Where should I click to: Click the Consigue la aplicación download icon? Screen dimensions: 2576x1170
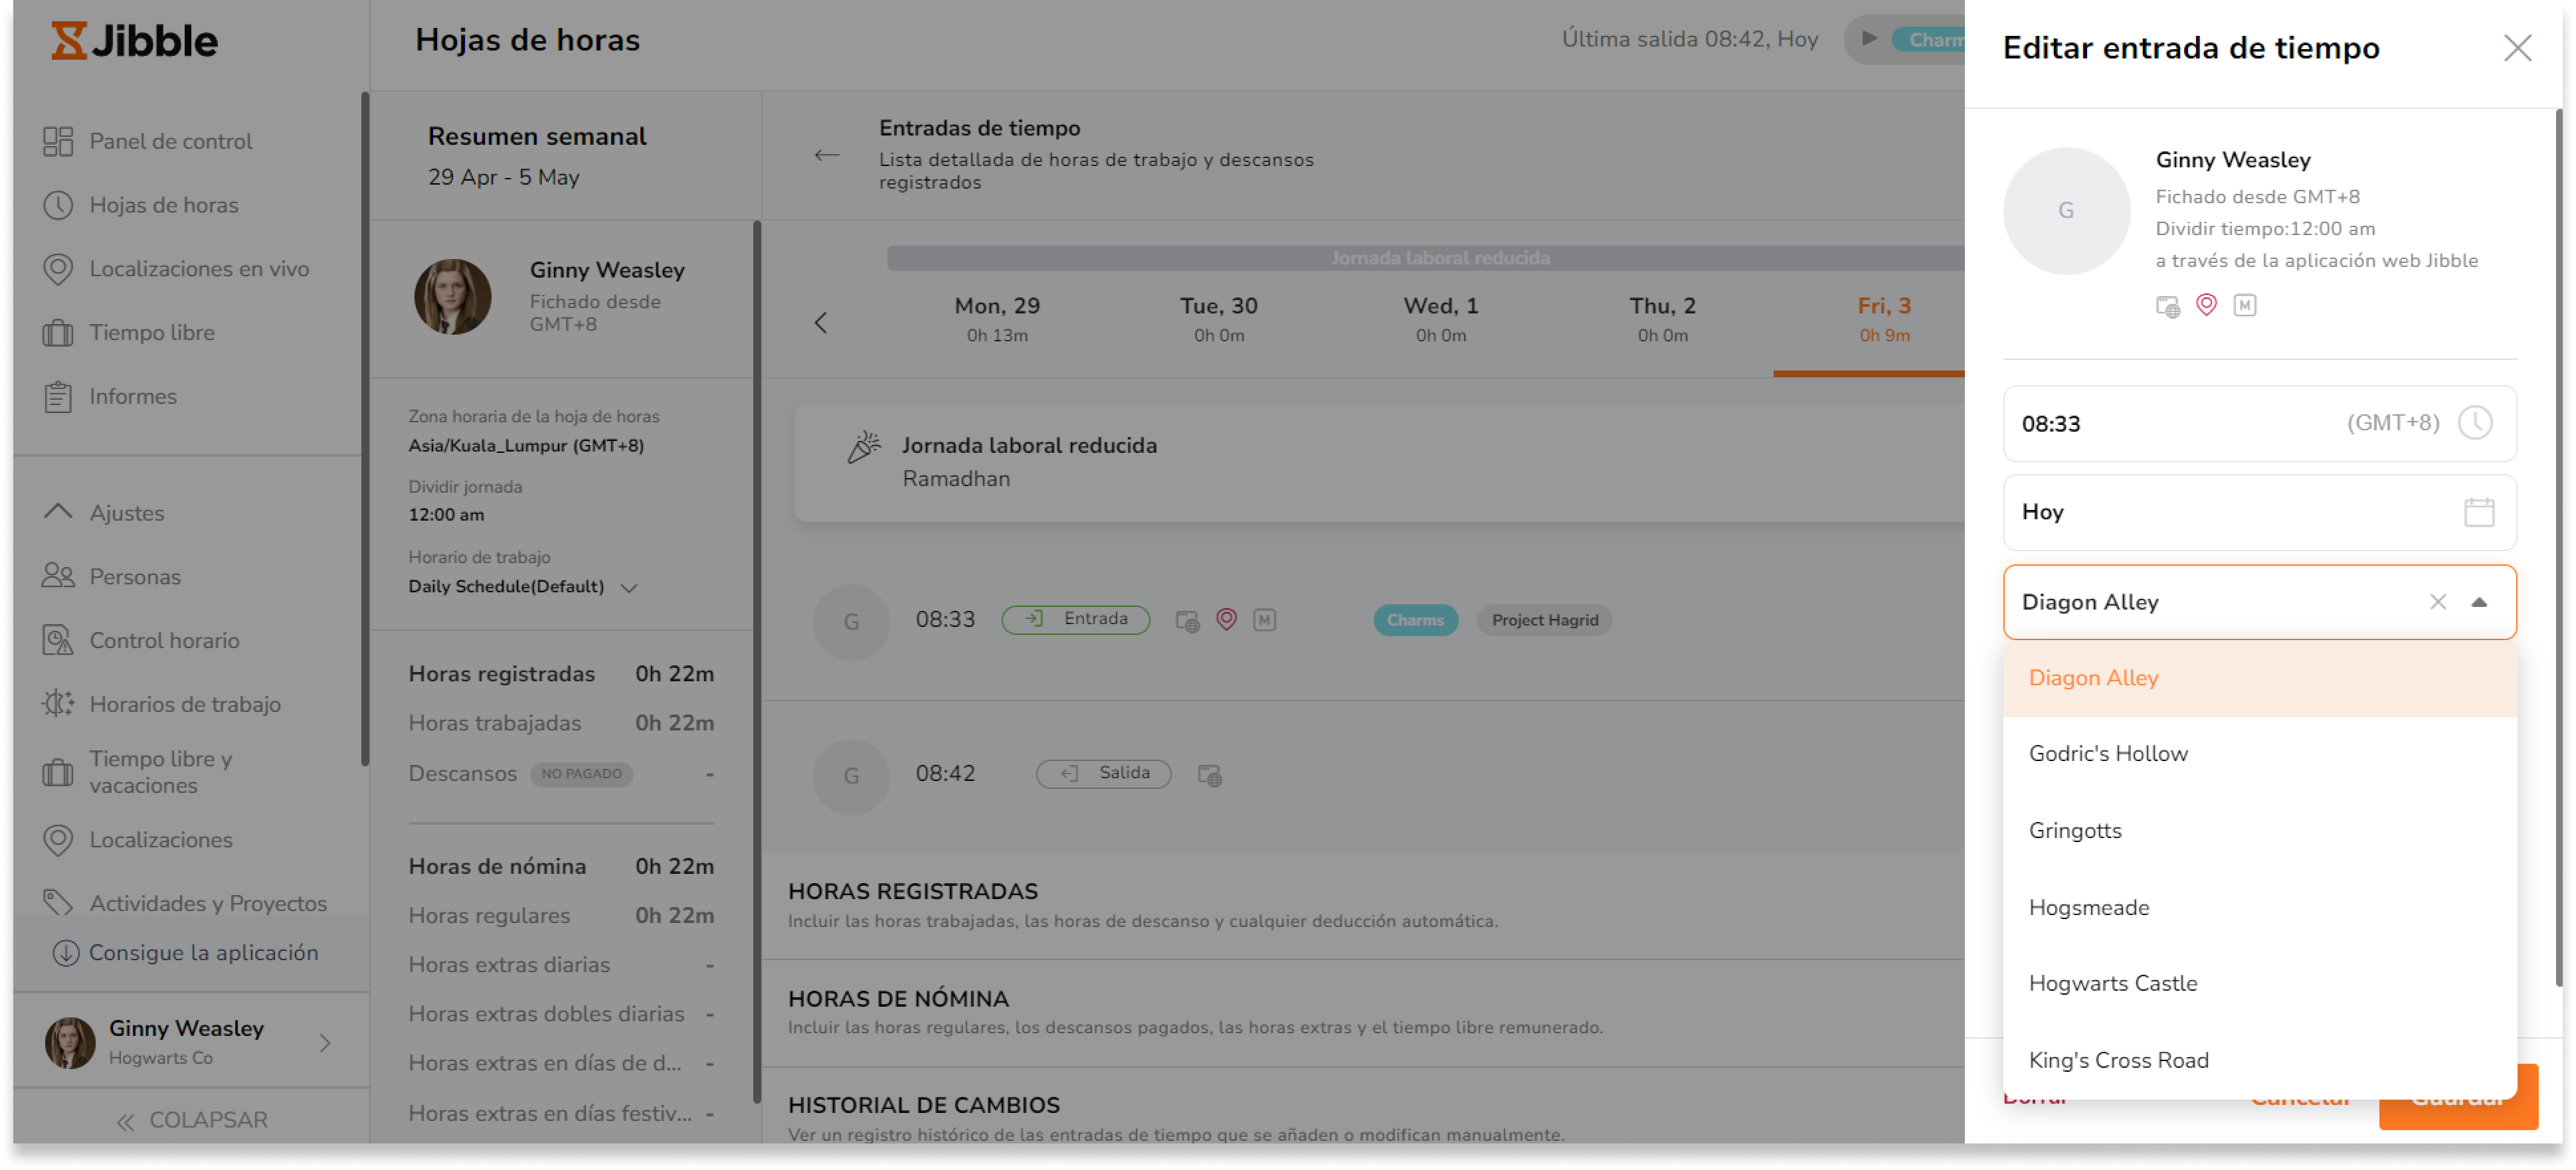(66, 954)
